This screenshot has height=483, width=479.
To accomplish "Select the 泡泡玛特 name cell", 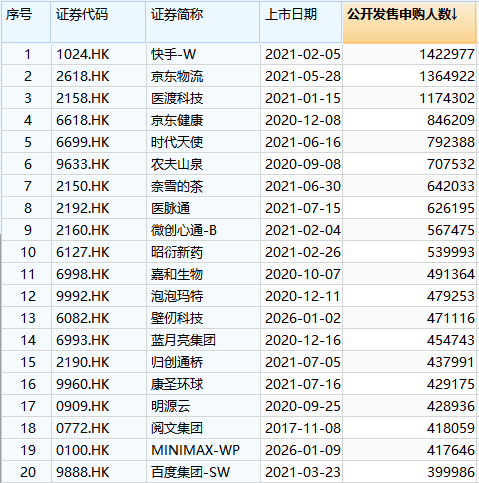I will pos(203,296).
